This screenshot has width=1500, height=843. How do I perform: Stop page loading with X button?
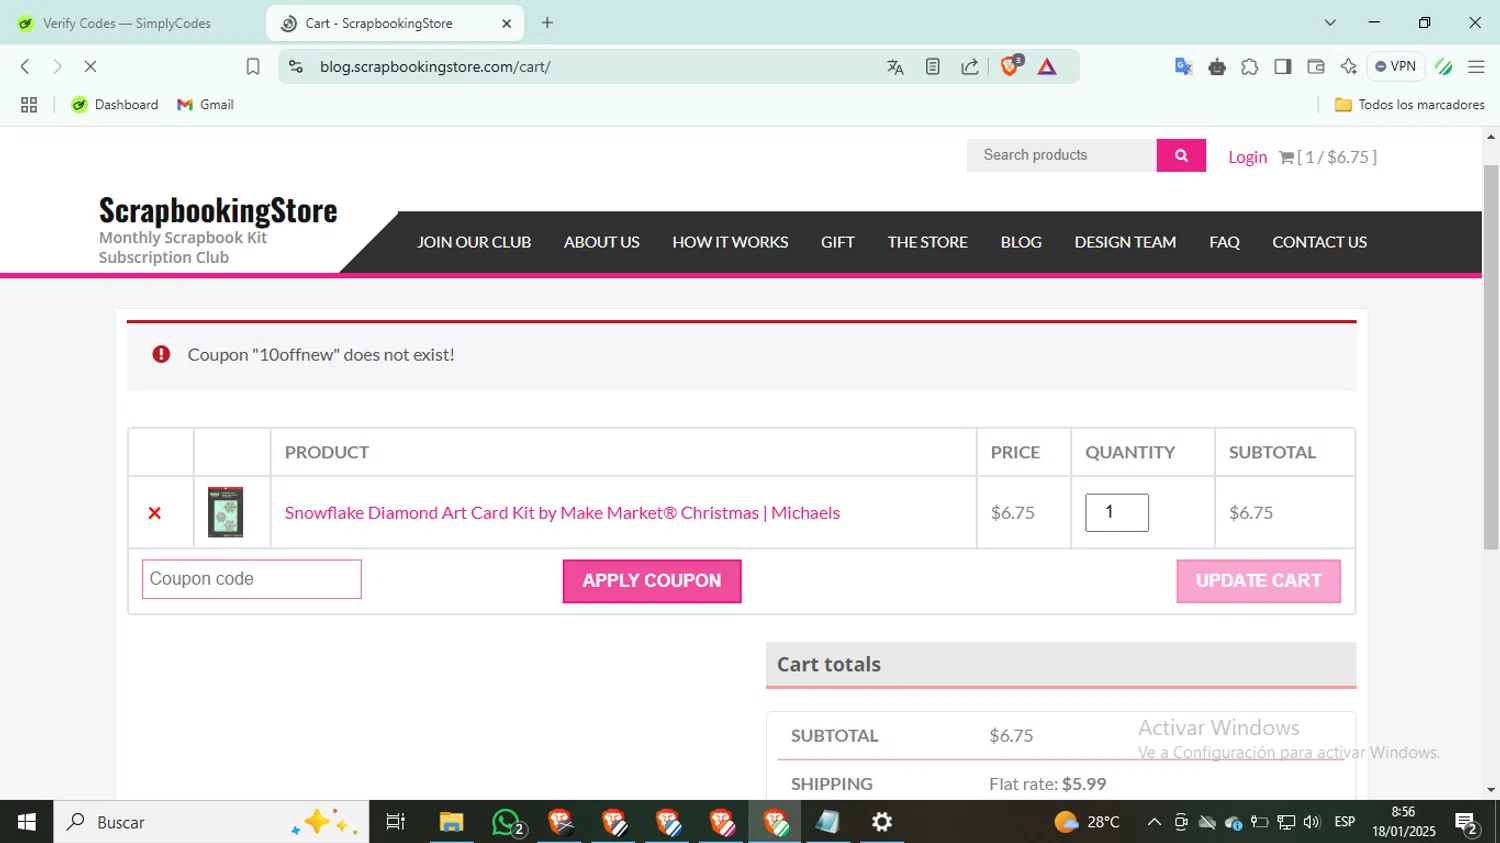tap(90, 66)
